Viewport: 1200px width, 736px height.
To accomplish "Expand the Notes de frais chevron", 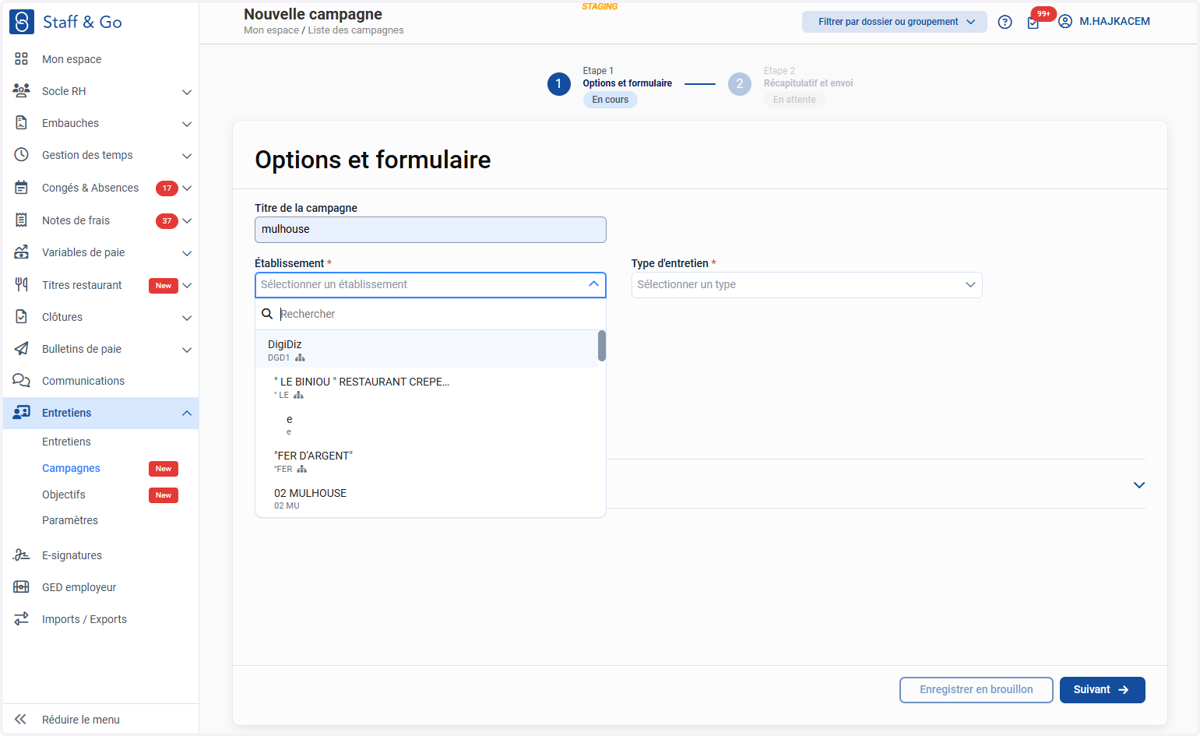I will click(187, 221).
